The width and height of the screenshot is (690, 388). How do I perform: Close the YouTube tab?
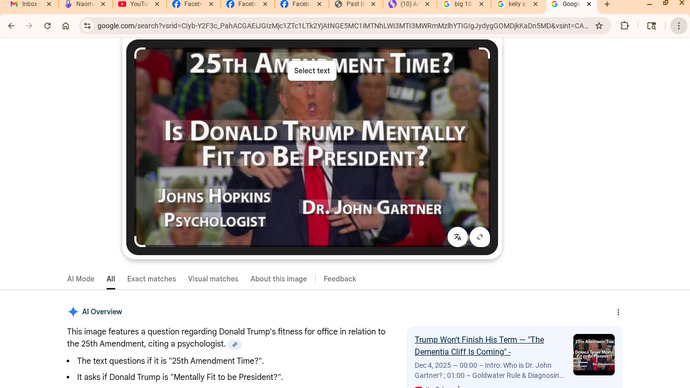click(157, 4)
